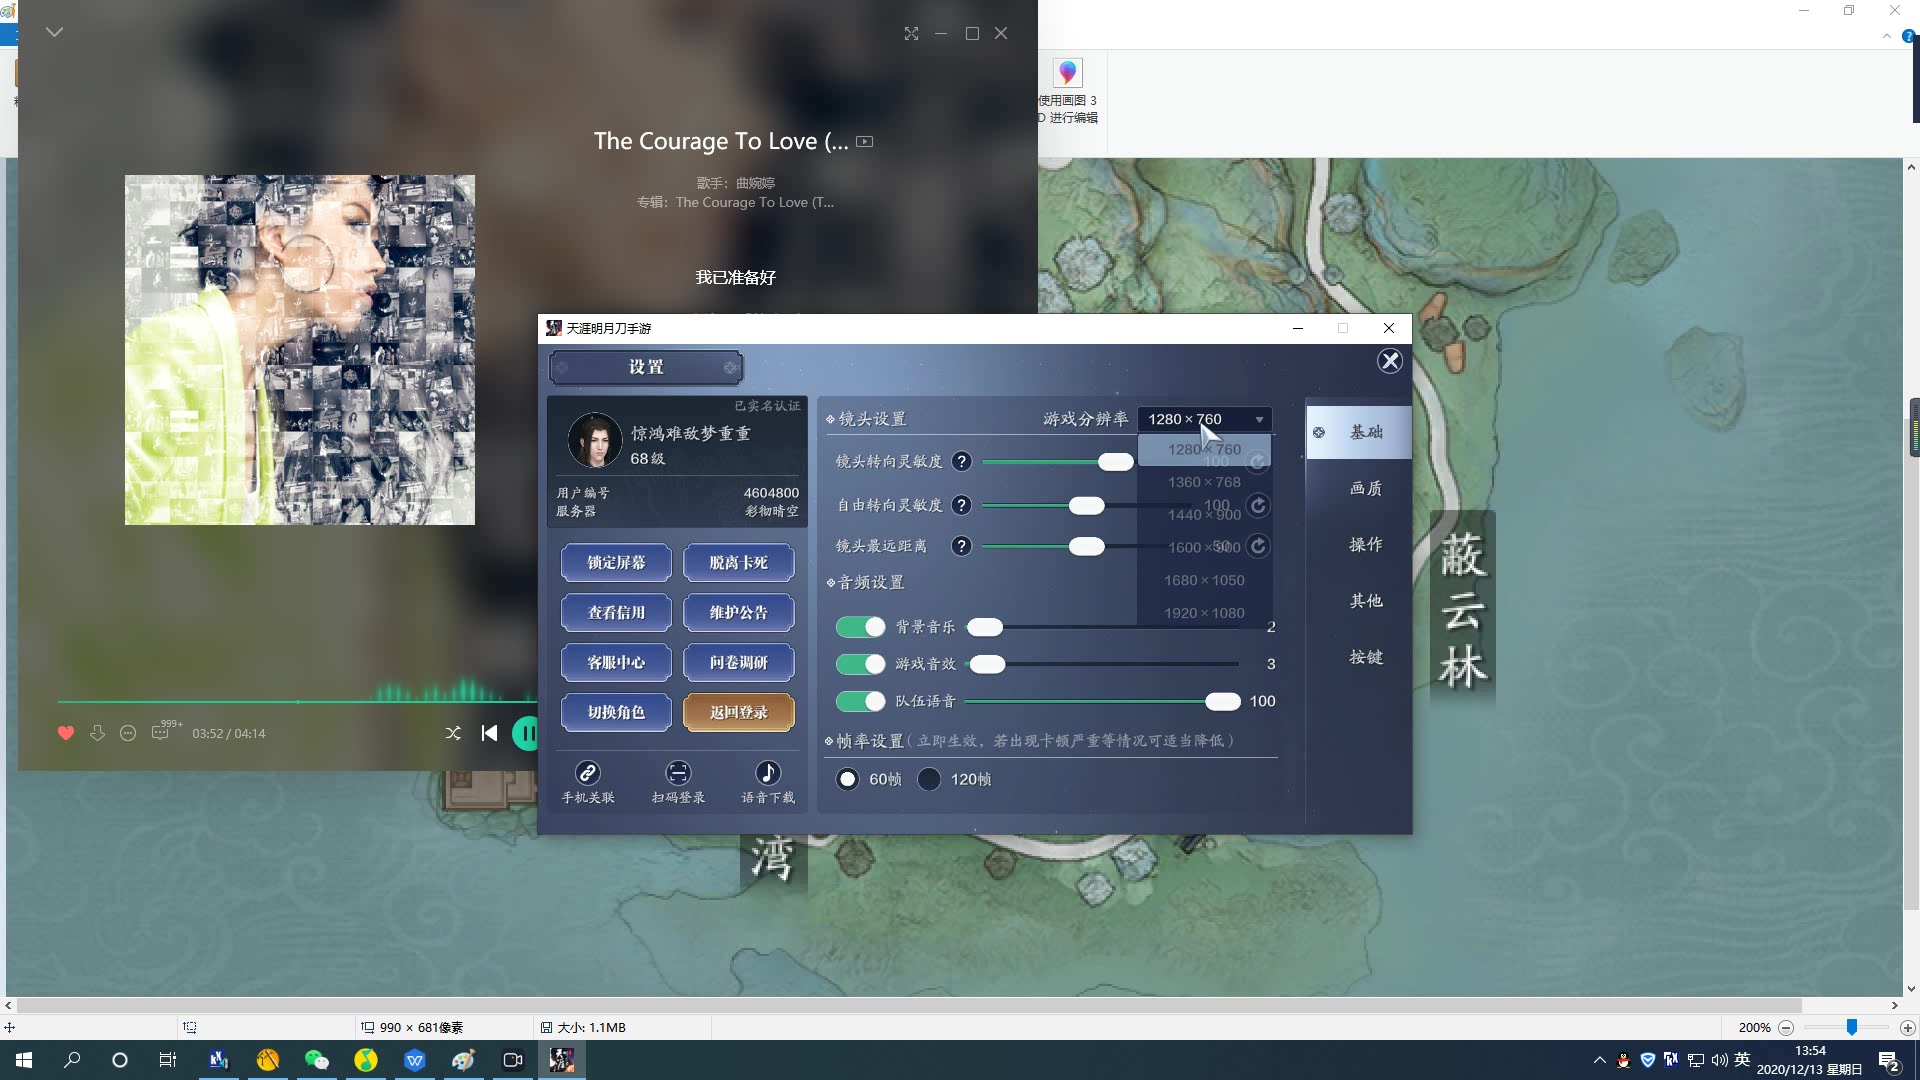This screenshot has height=1080, width=1920.
Task: Click the 手机关联 link icon
Action: pos(588,773)
